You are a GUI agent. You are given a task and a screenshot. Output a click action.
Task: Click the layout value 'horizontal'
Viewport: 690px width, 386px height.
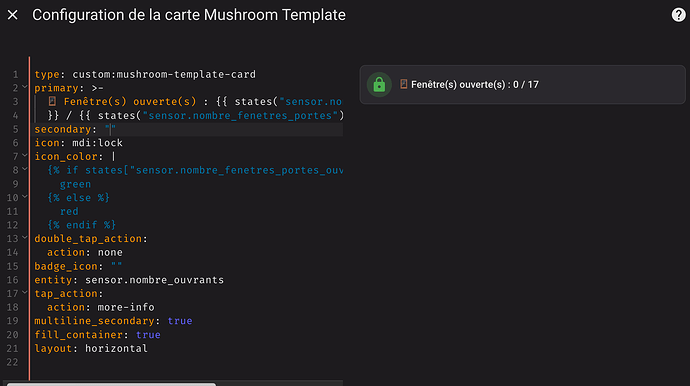(x=116, y=349)
